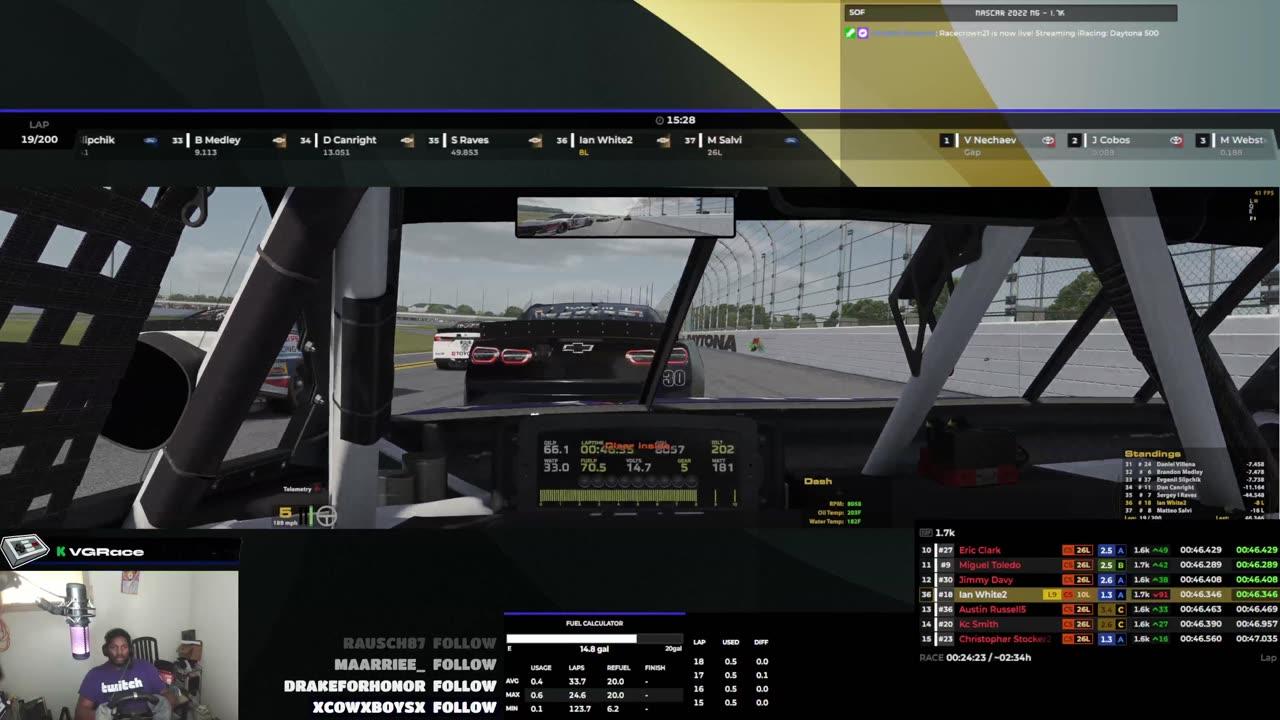Screen dimensions: 1280x720
Task: Click the fuel level bar in Fuel Calculator
Action: click(593, 638)
